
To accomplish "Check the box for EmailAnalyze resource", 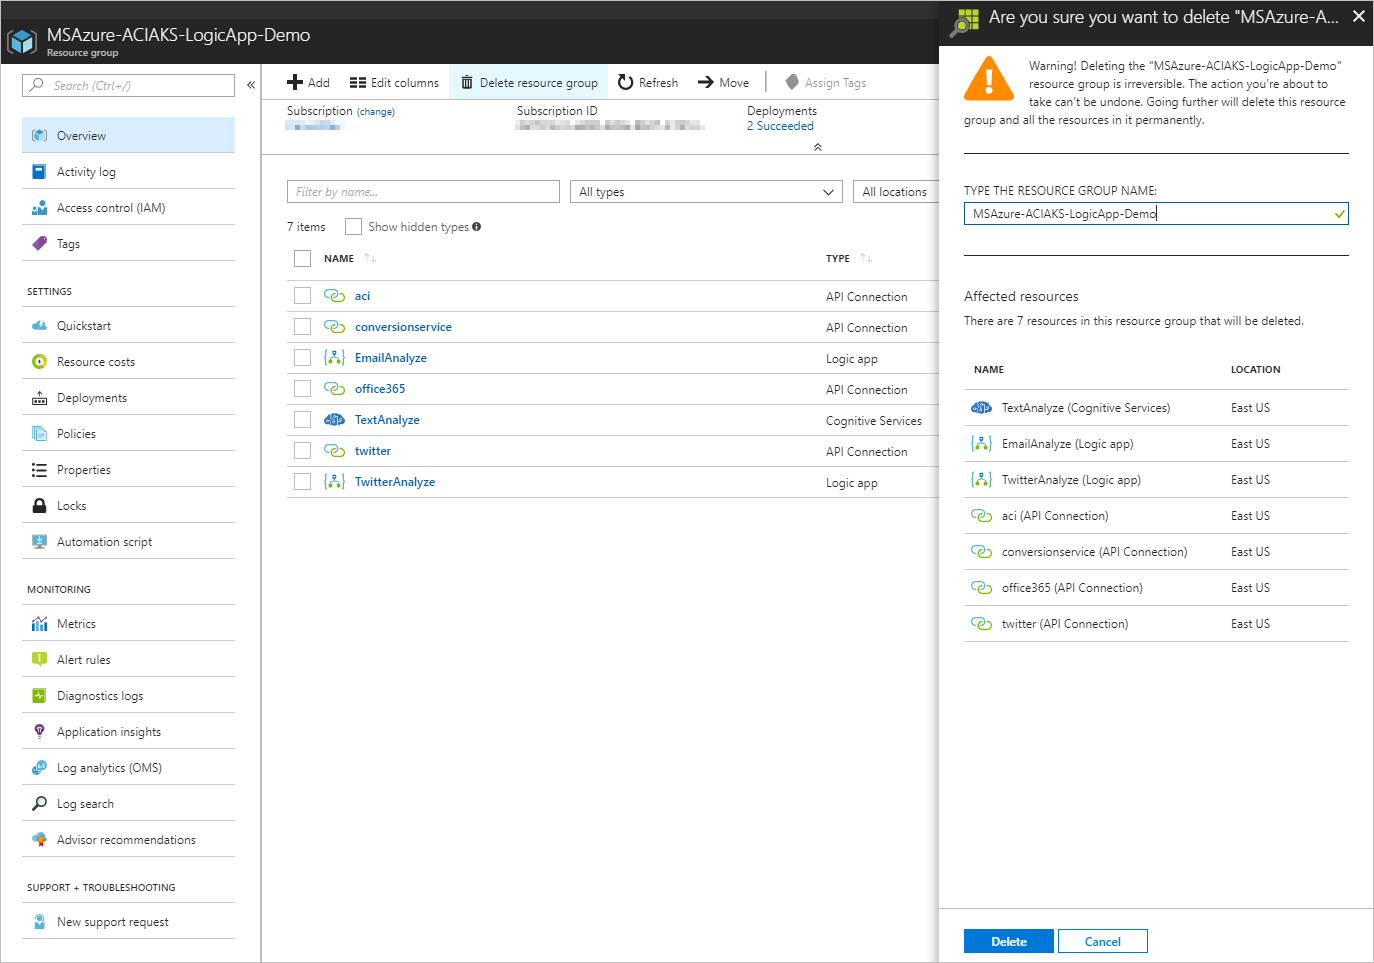I will (x=302, y=358).
